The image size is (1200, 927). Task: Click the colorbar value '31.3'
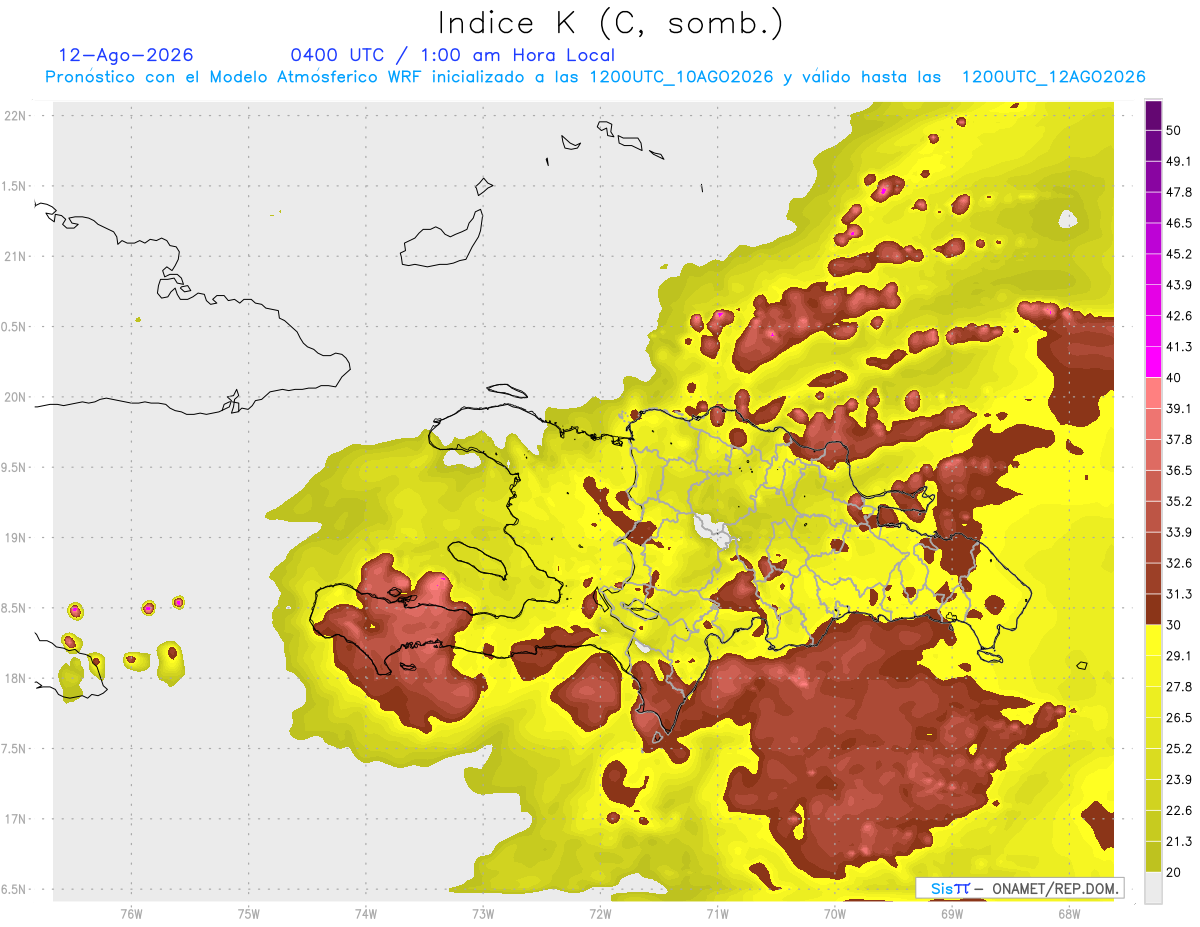1179,594
